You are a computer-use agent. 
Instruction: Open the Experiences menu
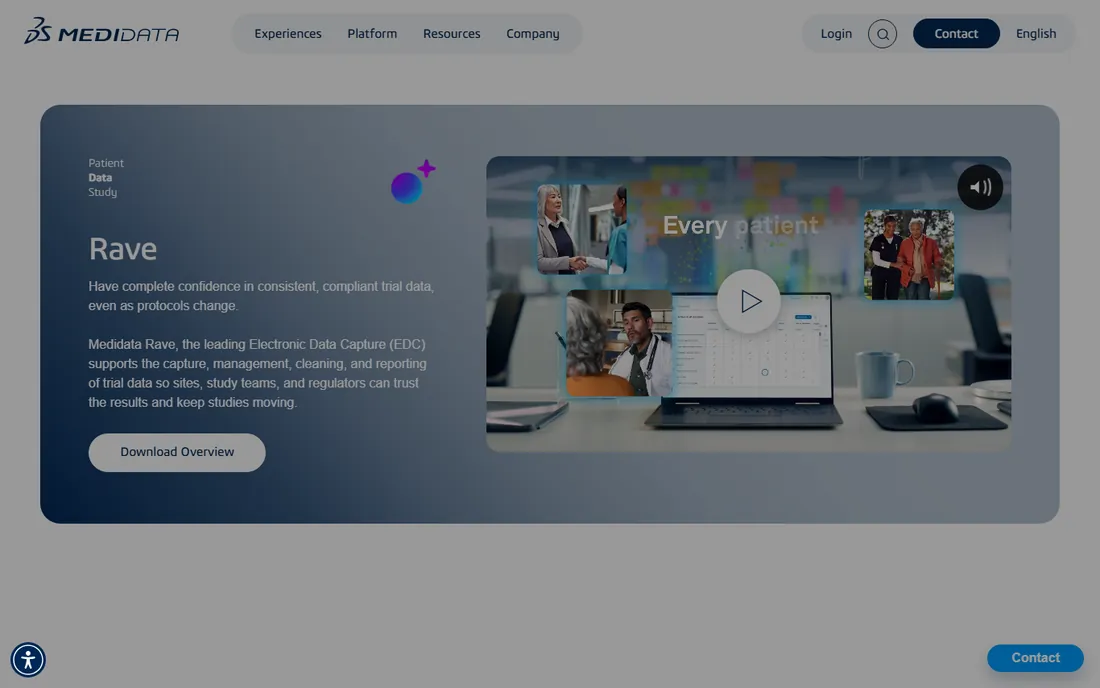[288, 34]
